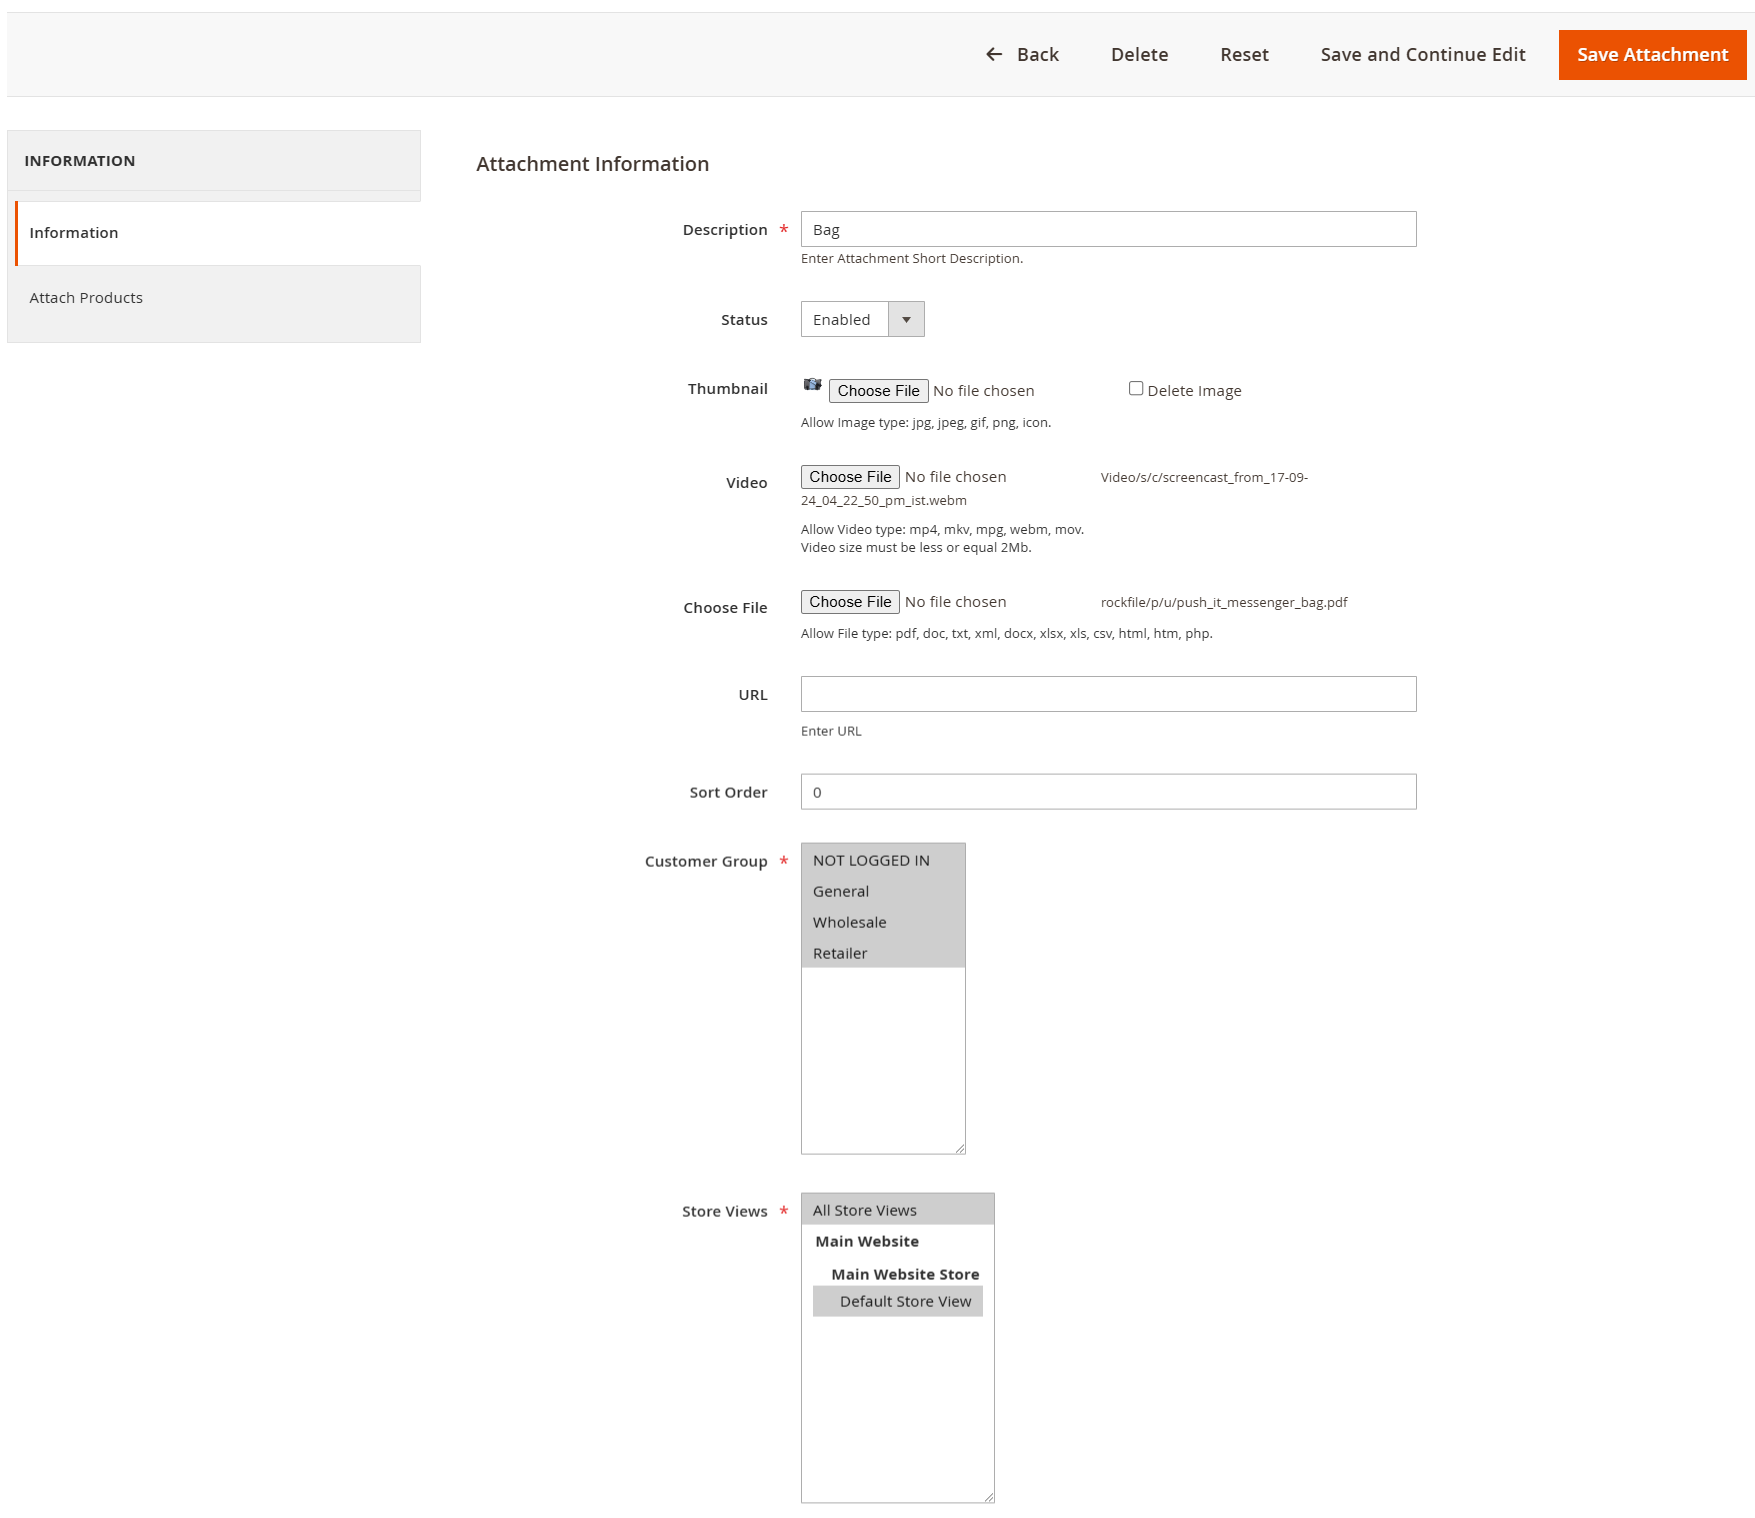Click the rockfile push_it_messenger_bag.pdf path

(1224, 602)
